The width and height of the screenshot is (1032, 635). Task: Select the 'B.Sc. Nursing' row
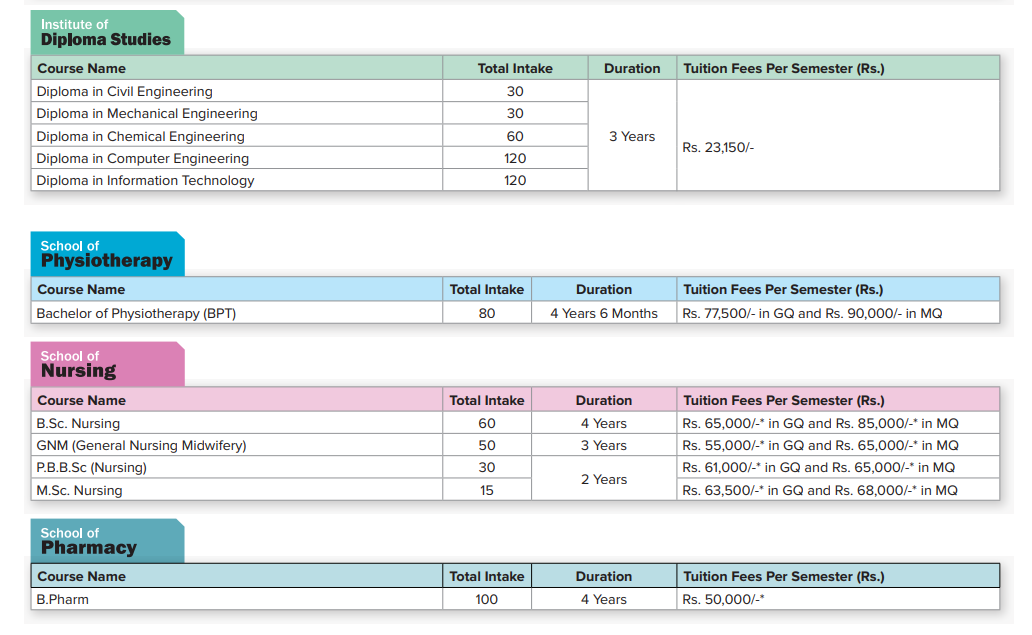coord(515,423)
